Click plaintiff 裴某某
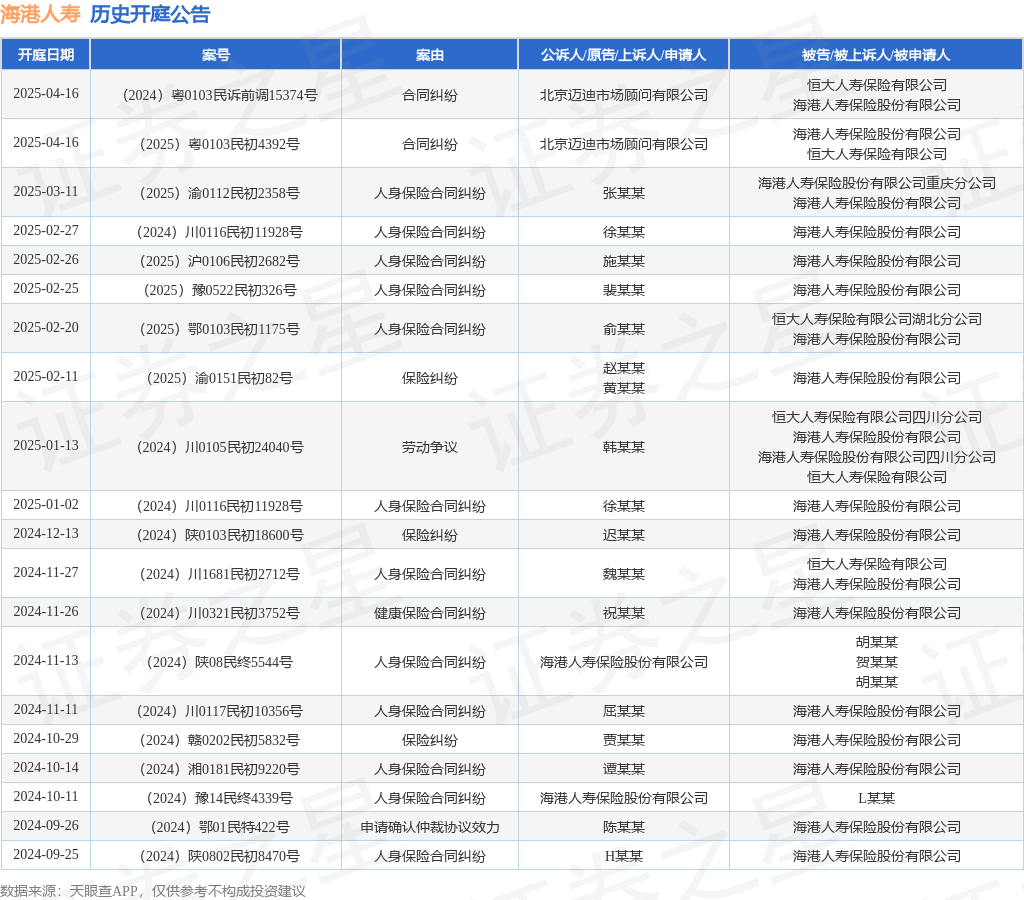This screenshot has height=900, width=1024. 624,290
